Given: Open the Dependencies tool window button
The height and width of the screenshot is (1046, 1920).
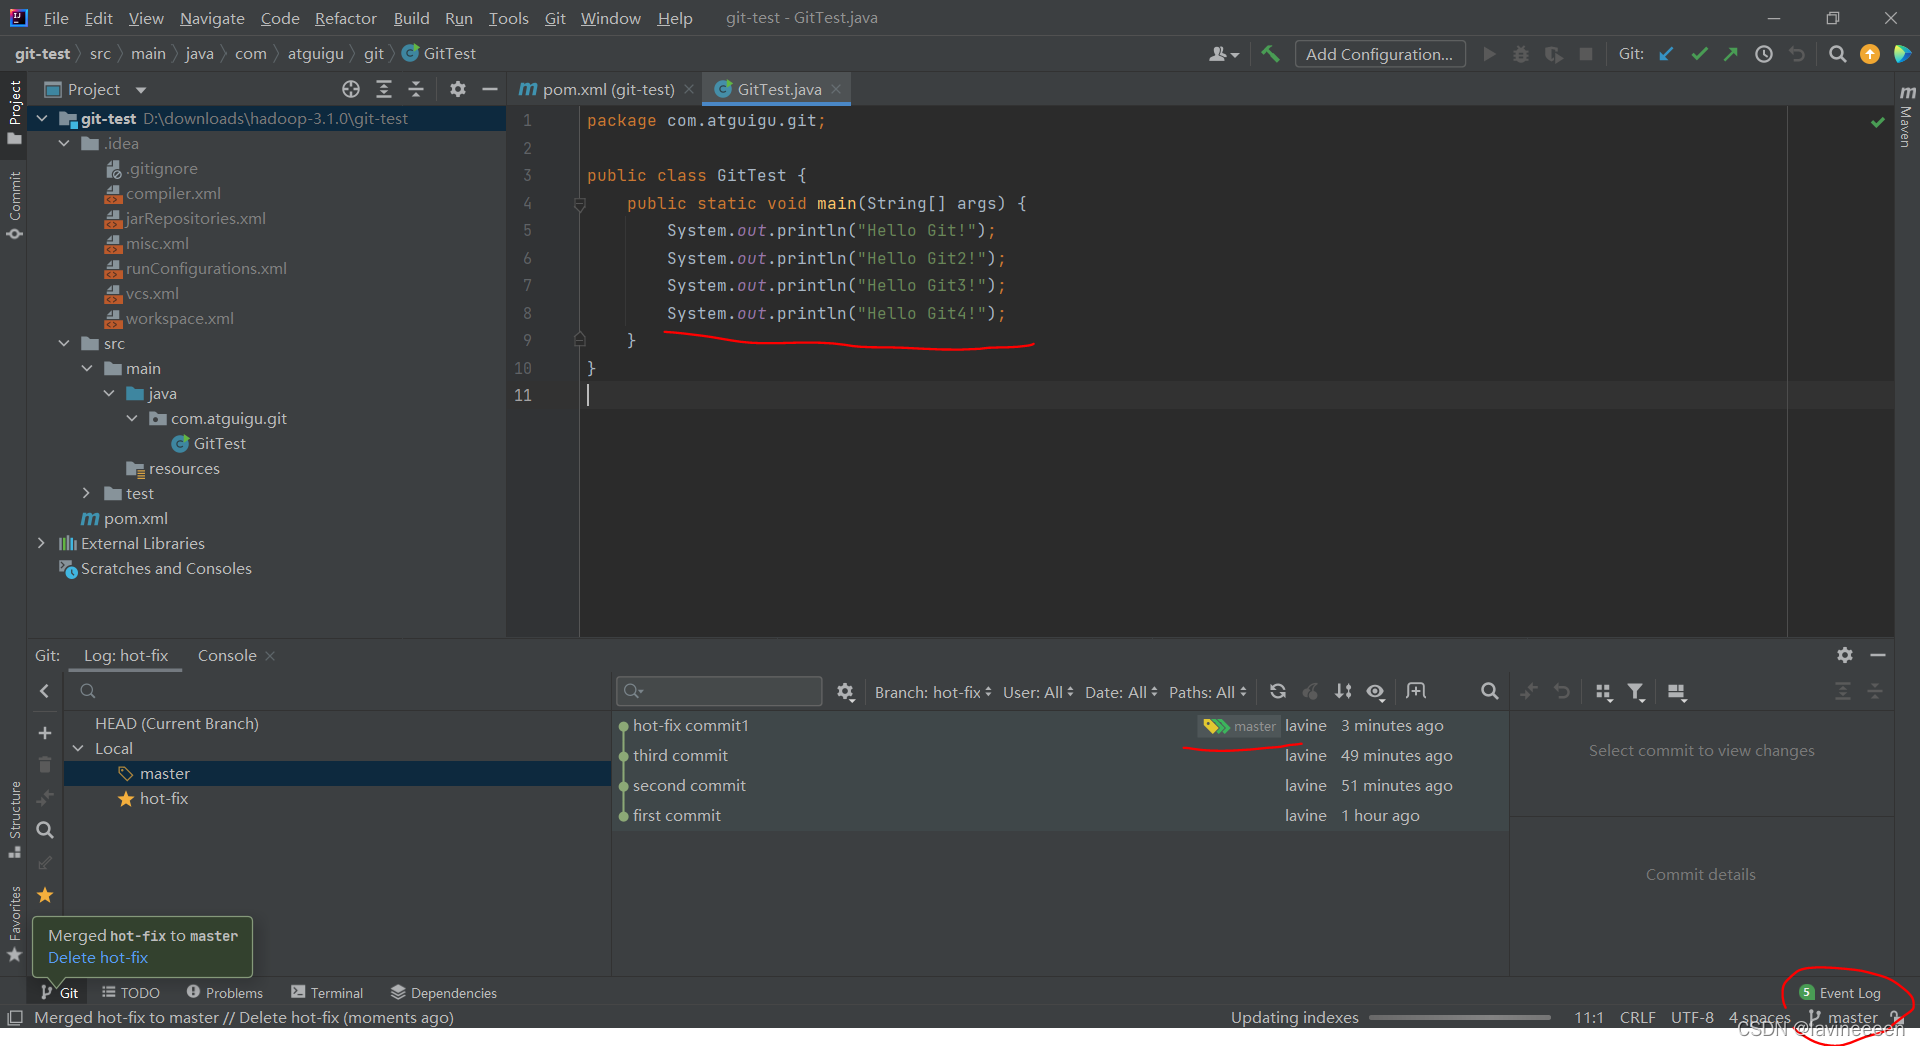Looking at the screenshot, I should click(444, 993).
